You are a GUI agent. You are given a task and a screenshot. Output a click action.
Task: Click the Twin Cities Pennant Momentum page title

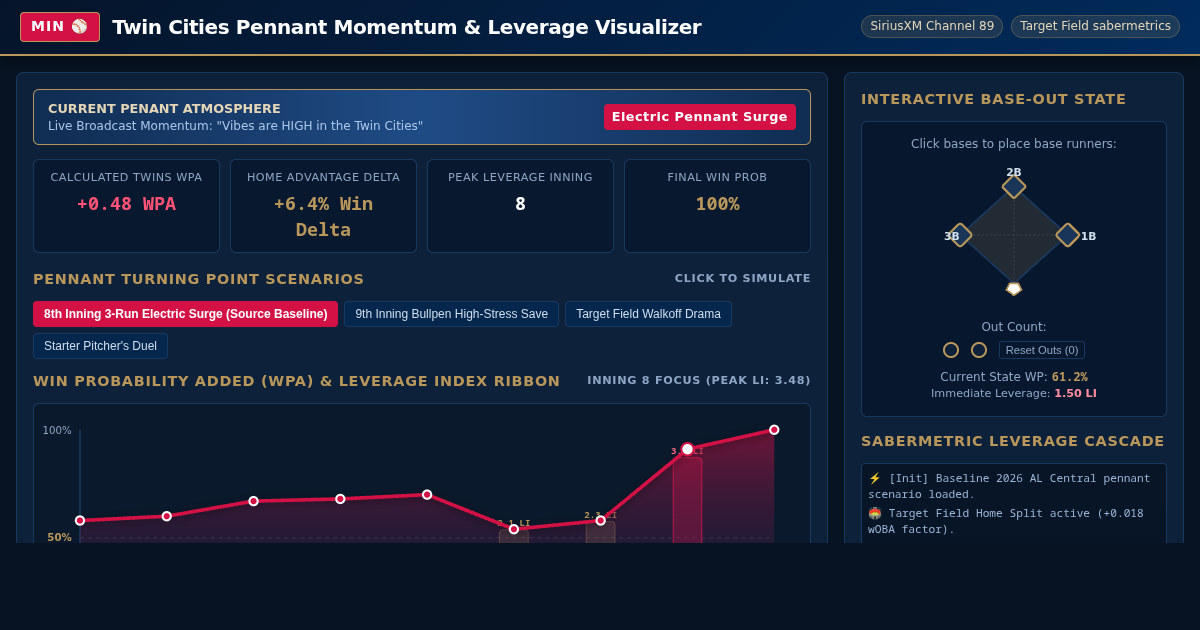click(x=407, y=27)
